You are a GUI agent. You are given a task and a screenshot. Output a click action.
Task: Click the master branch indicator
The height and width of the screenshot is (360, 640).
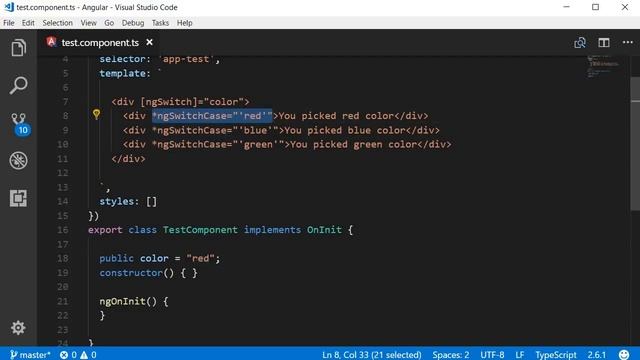pos(30,354)
